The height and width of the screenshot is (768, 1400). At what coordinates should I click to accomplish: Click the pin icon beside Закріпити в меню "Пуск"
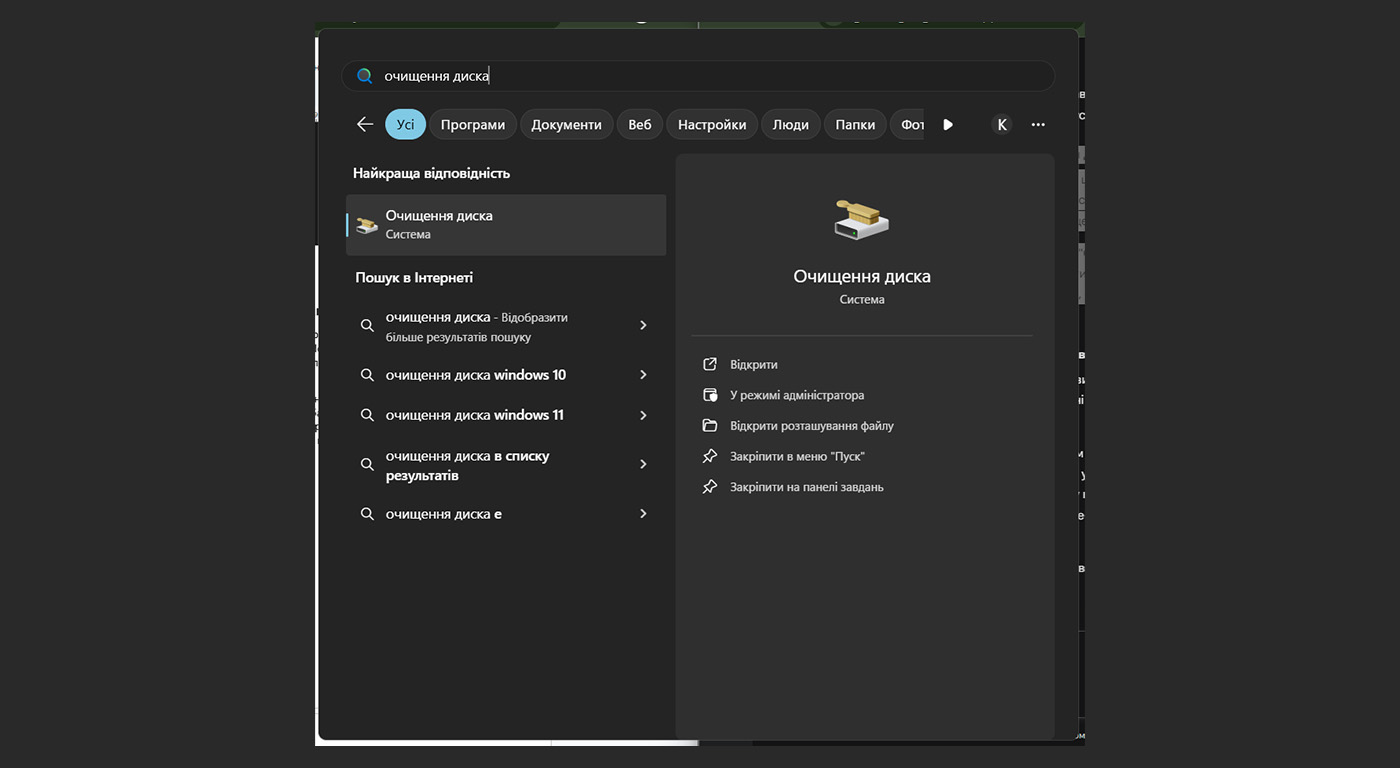pos(710,456)
